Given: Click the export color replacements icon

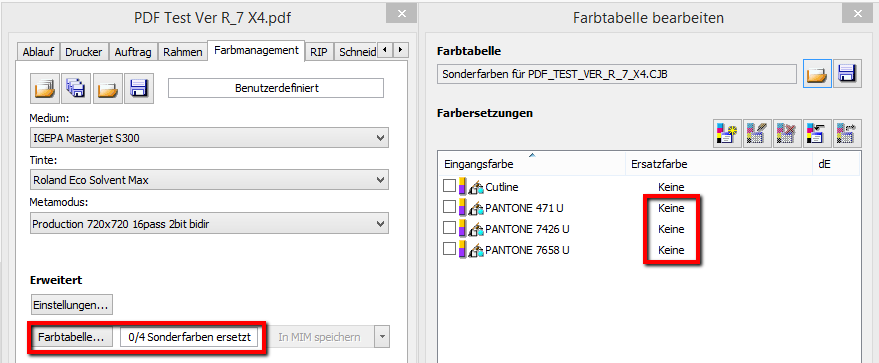Looking at the screenshot, I should [x=847, y=134].
